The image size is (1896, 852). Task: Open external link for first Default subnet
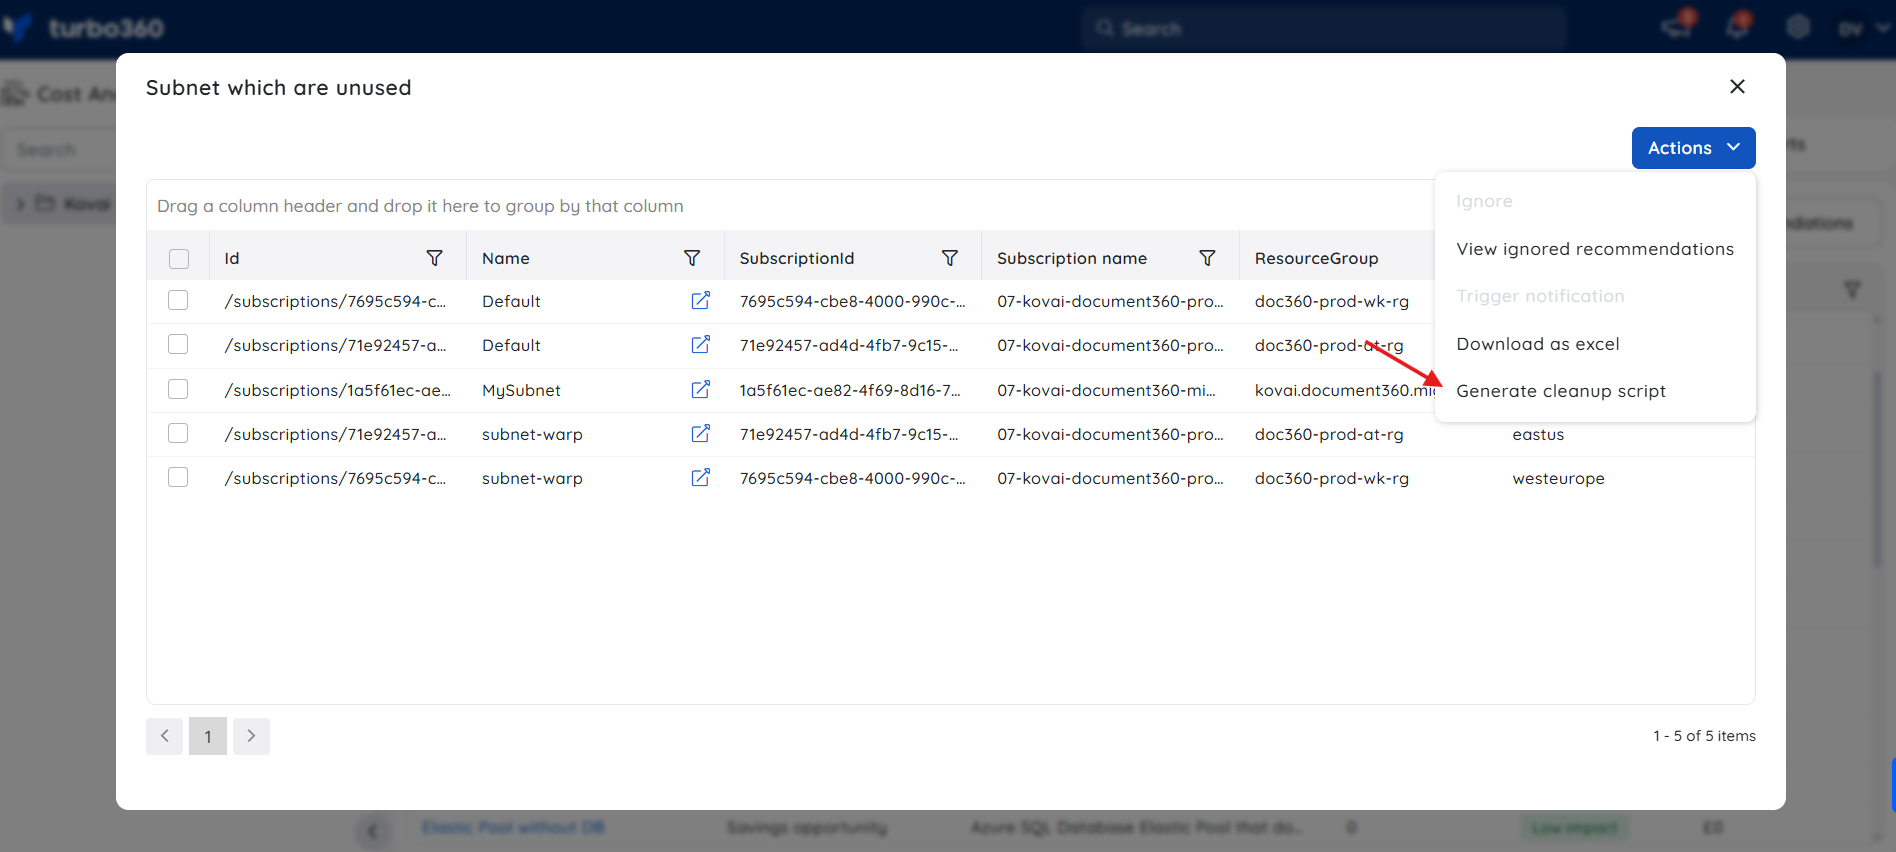tap(701, 301)
